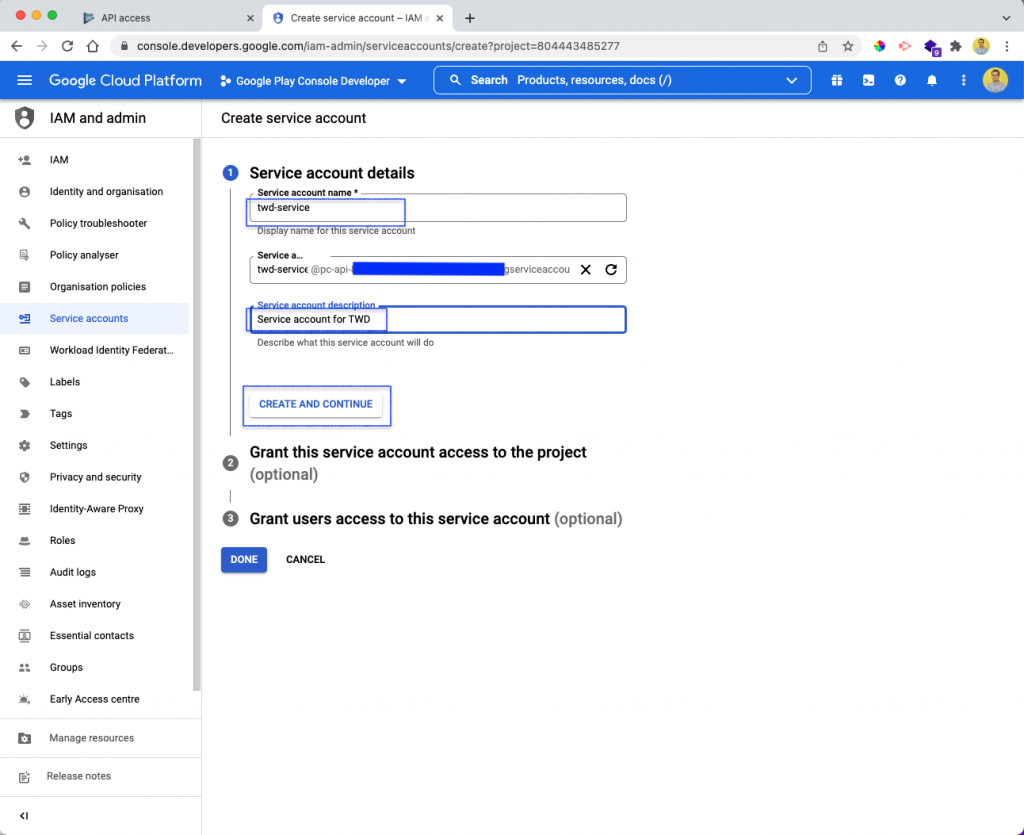The height and width of the screenshot is (835, 1024).
Task: Click the Asset inventory icon
Action: point(24,605)
